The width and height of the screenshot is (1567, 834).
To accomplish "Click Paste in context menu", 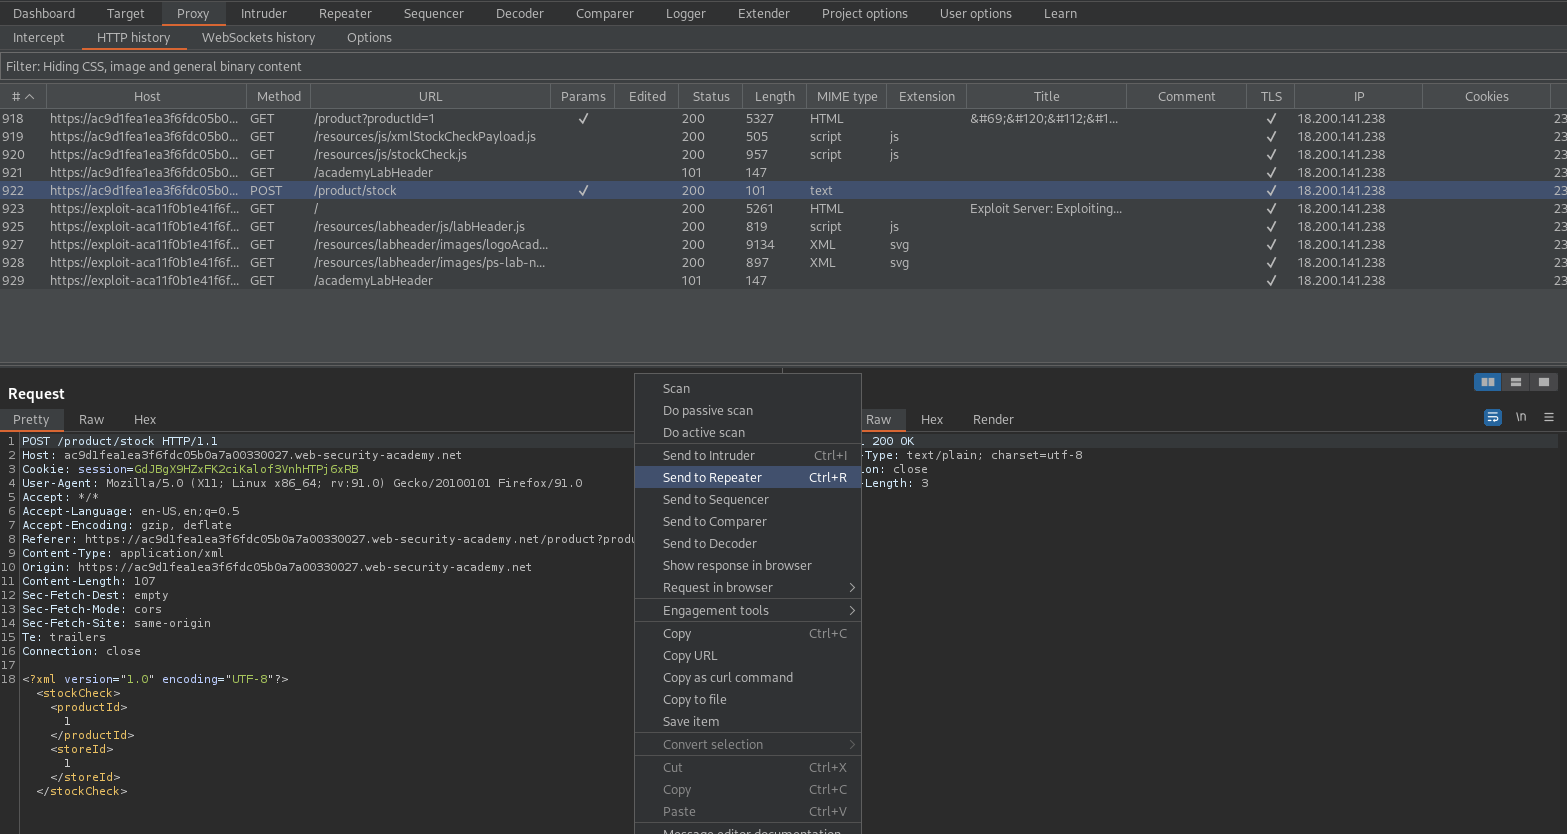I will [x=748, y=811].
